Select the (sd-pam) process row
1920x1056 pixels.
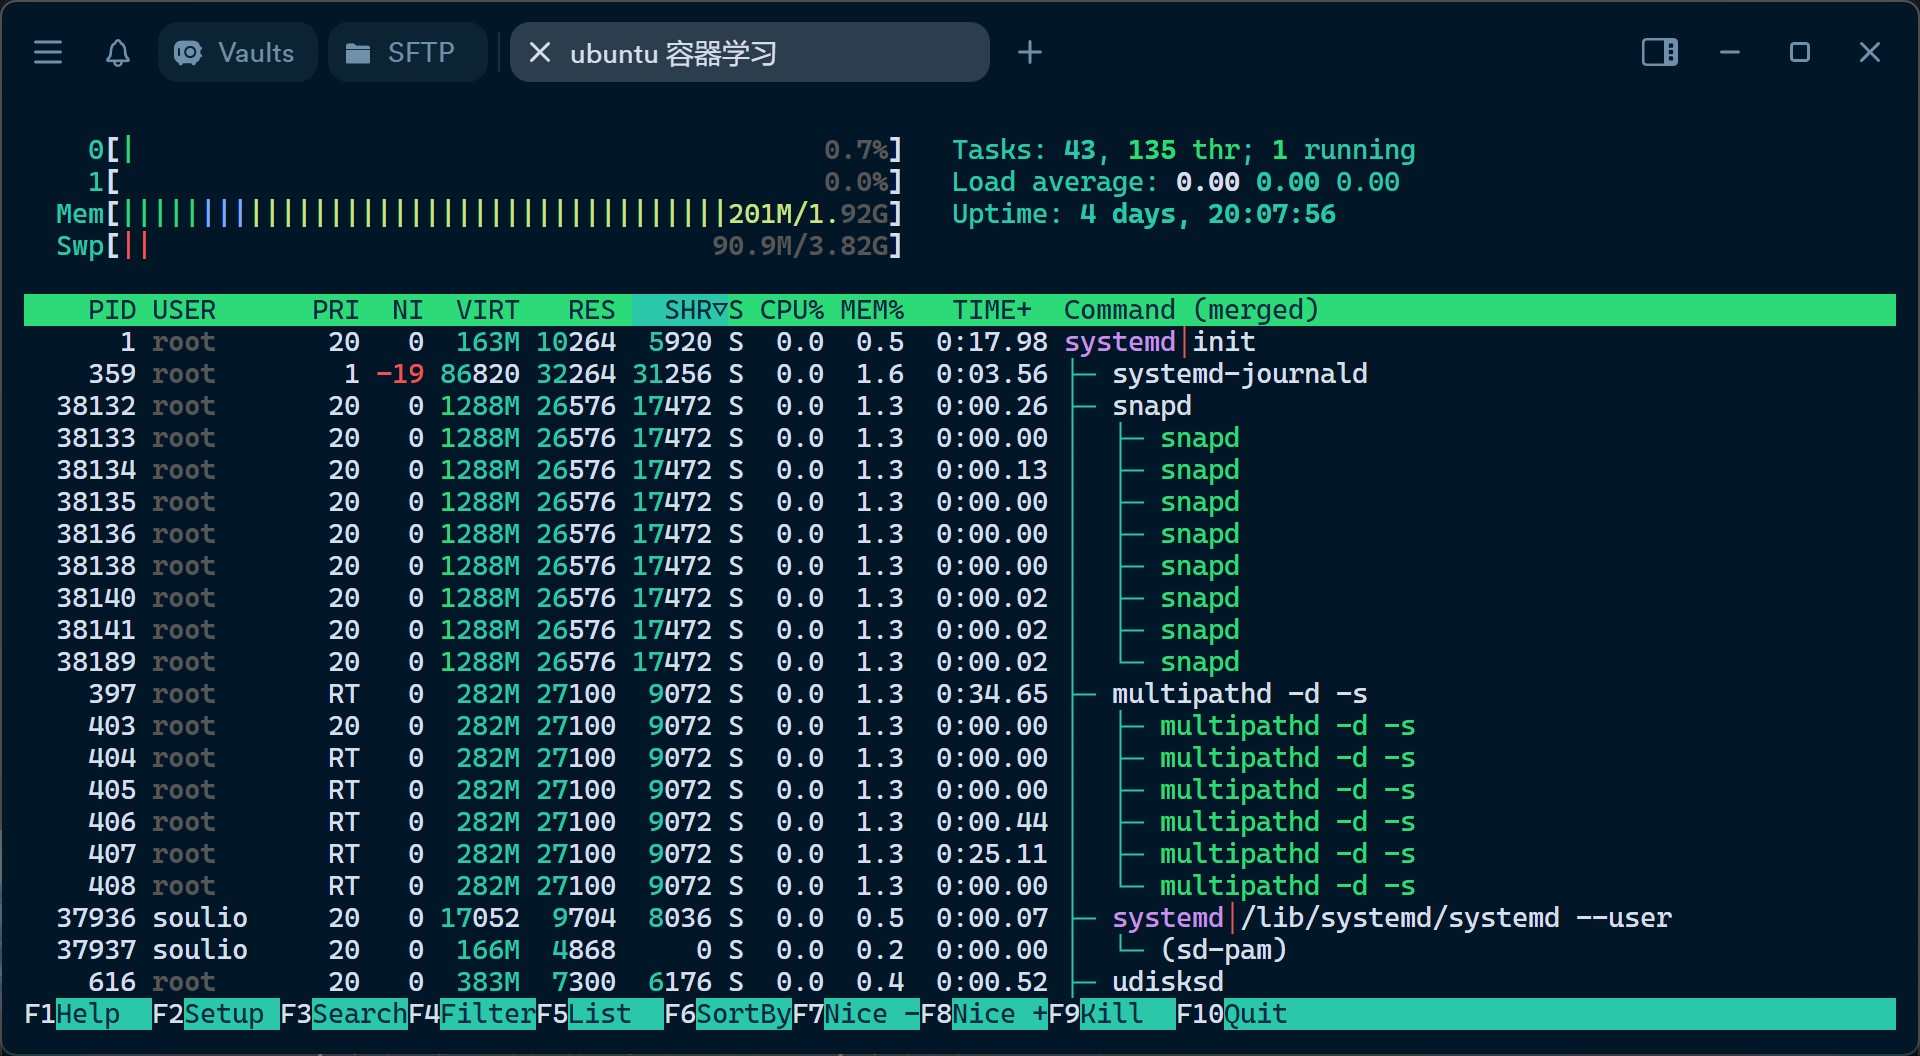[x=960, y=950]
